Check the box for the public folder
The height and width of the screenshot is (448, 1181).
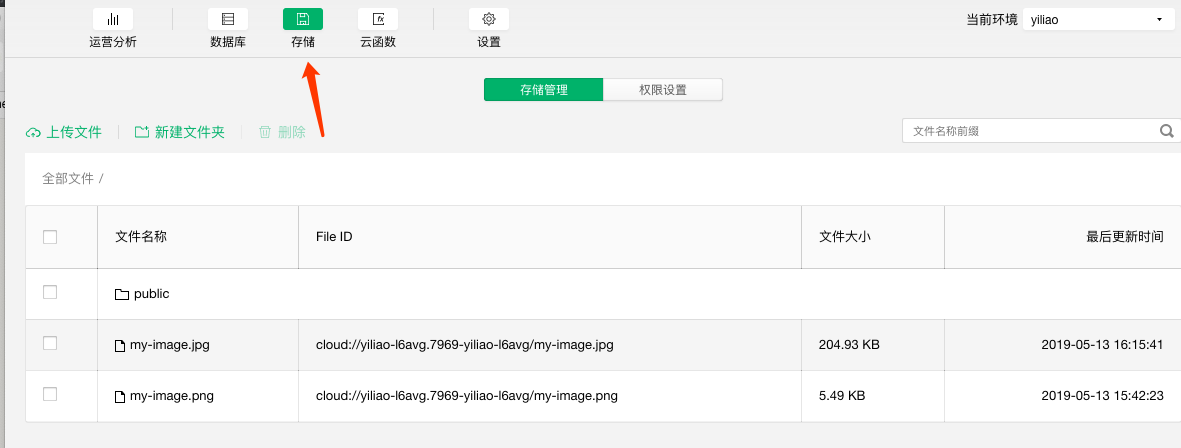[x=50, y=292]
